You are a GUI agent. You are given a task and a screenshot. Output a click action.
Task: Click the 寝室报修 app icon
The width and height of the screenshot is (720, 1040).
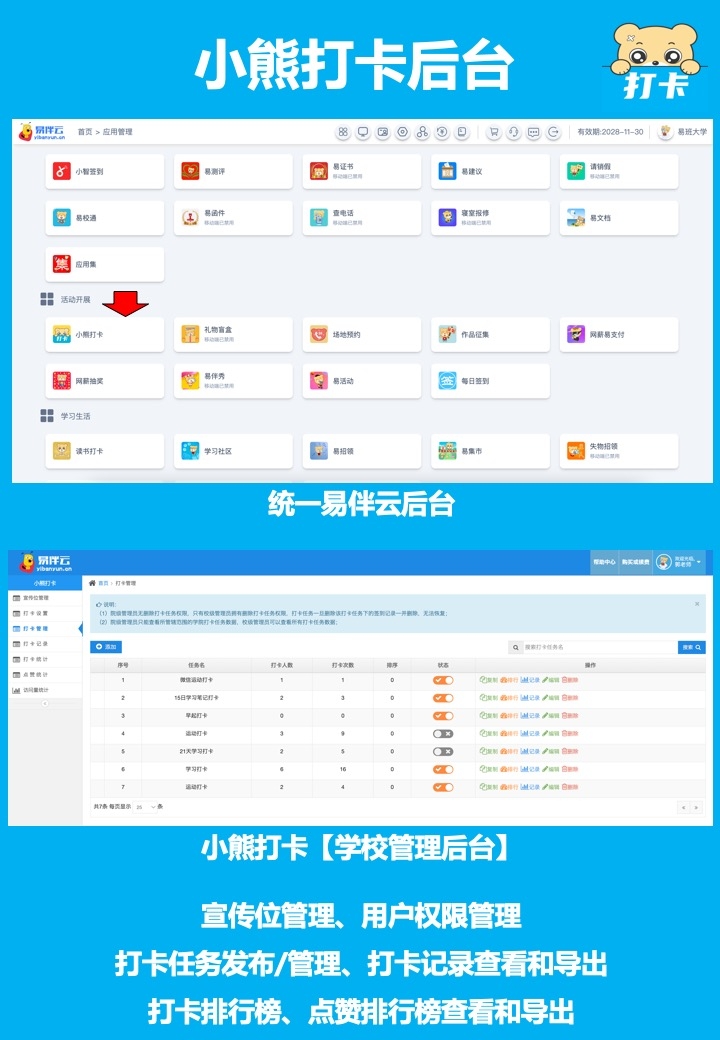pyautogui.click(x=447, y=218)
